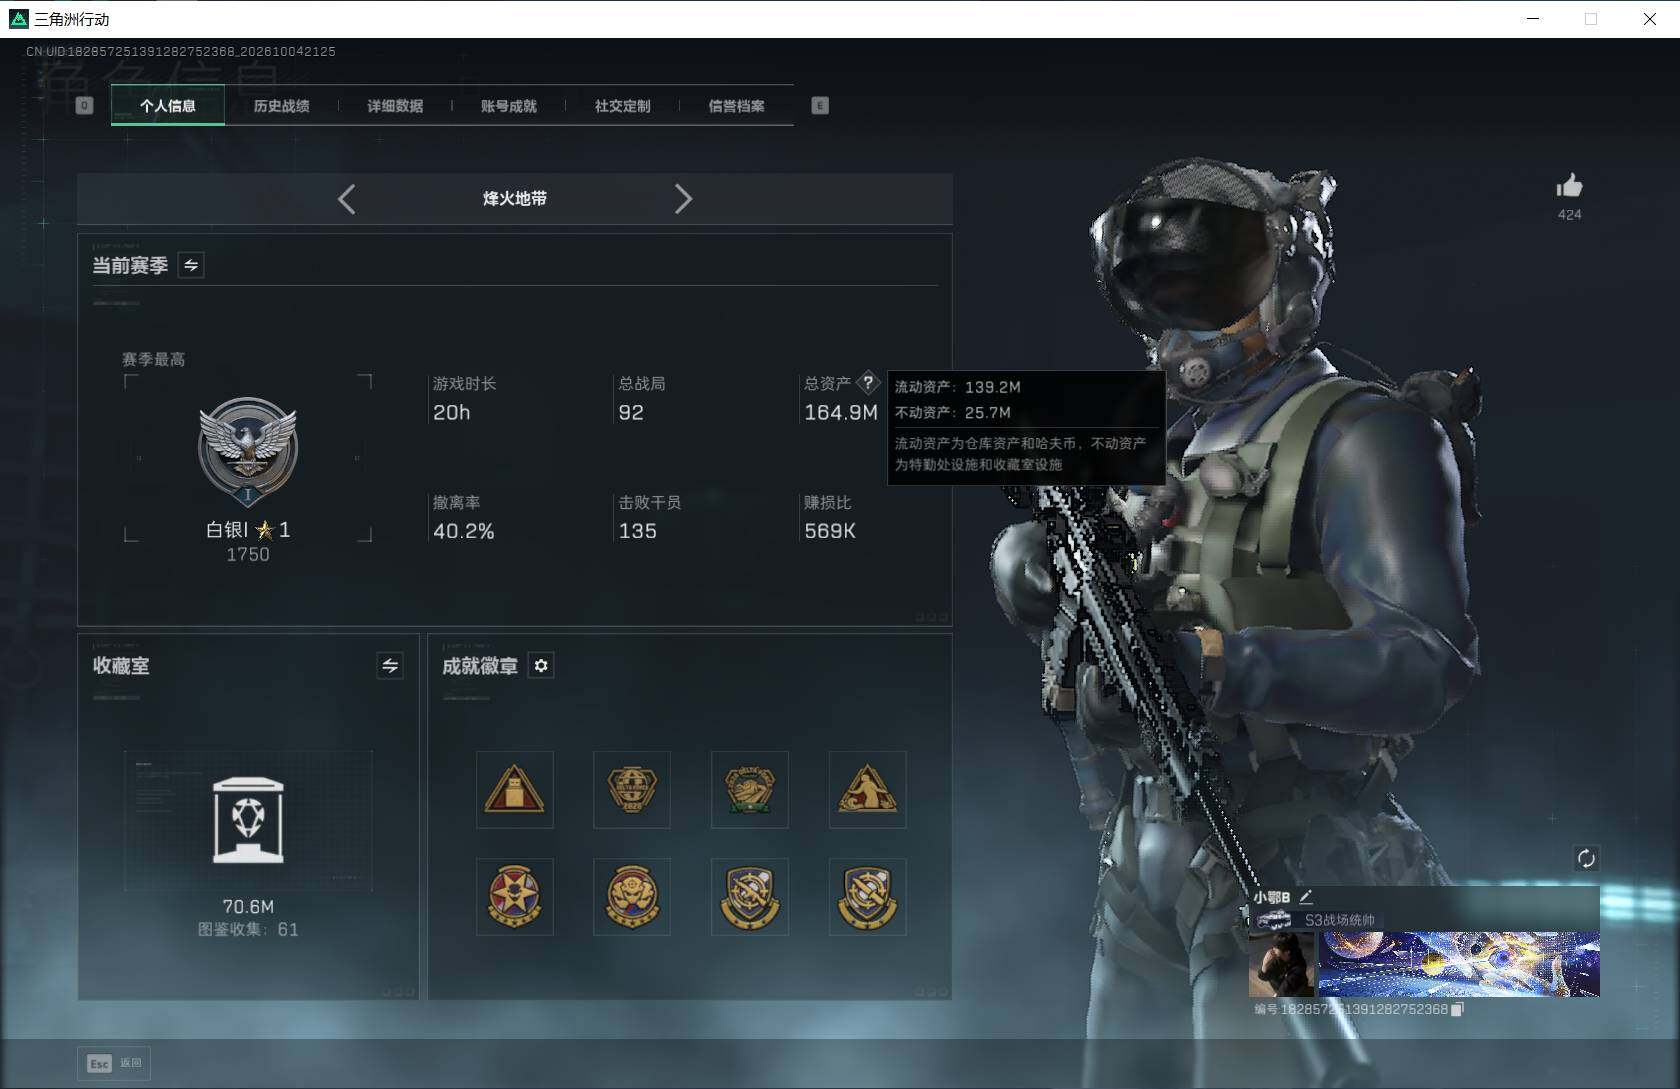
Task: Toggle the 收藏室 swap icon
Action: [390, 665]
